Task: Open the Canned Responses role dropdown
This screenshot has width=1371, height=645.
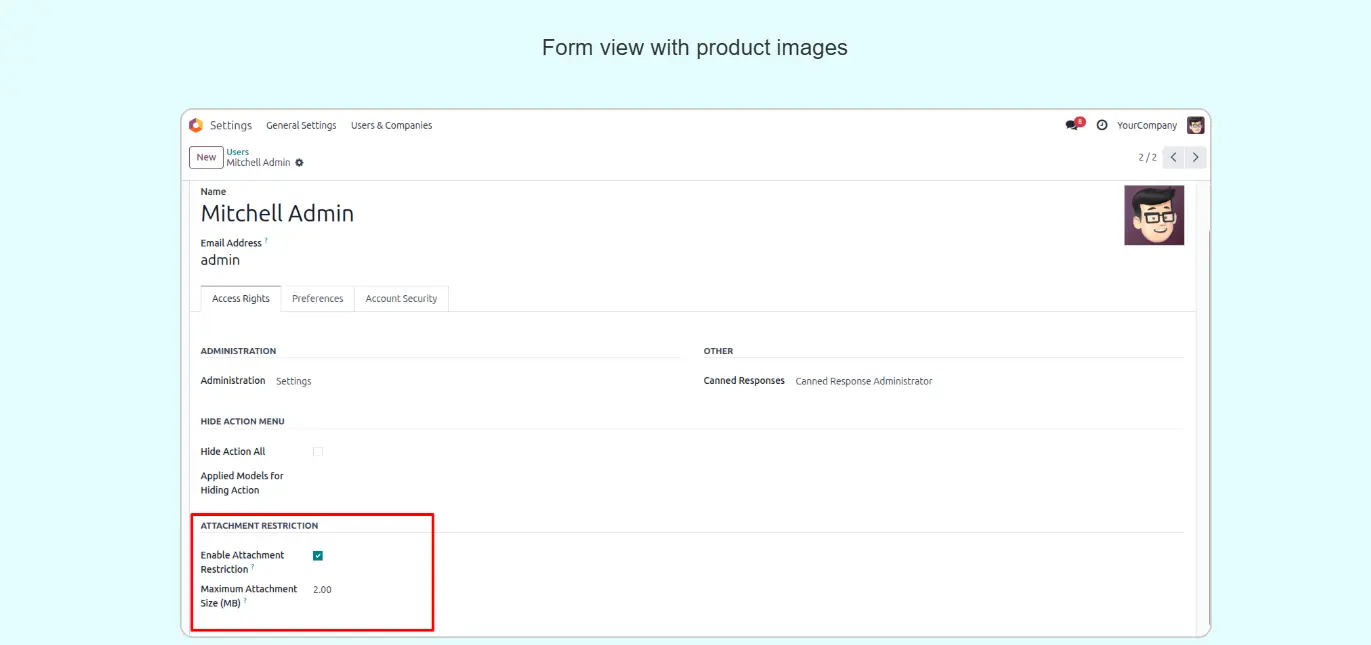Action: click(863, 381)
